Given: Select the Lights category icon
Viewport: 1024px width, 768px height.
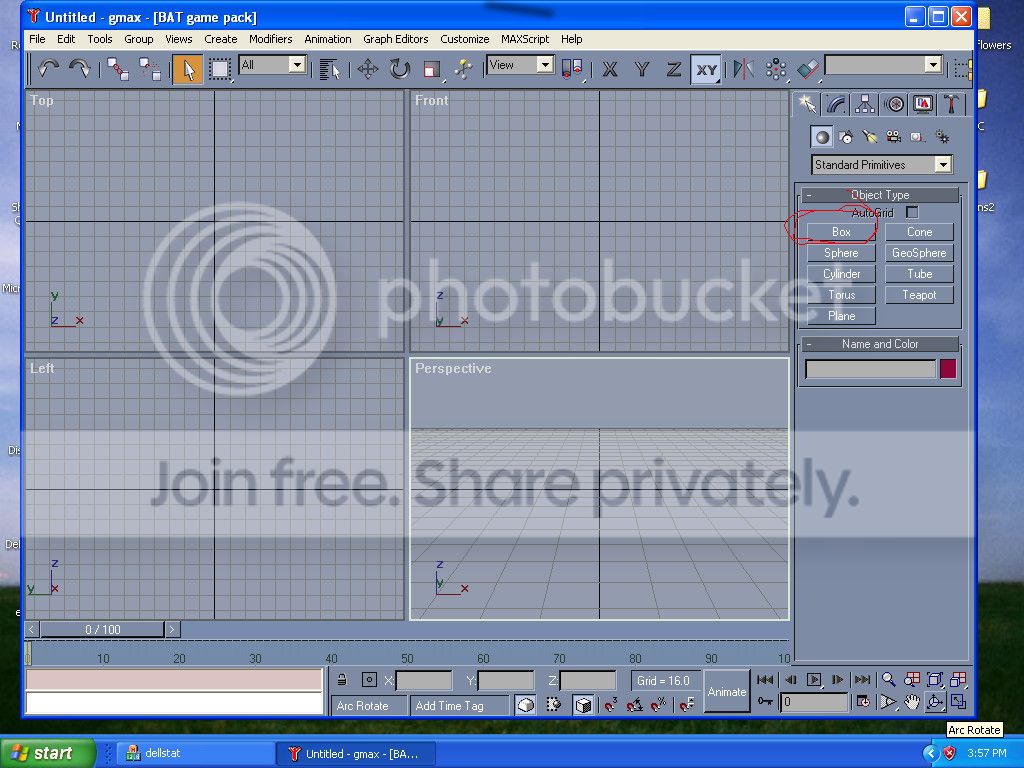Looking at the screenshot, I should 869,136.
